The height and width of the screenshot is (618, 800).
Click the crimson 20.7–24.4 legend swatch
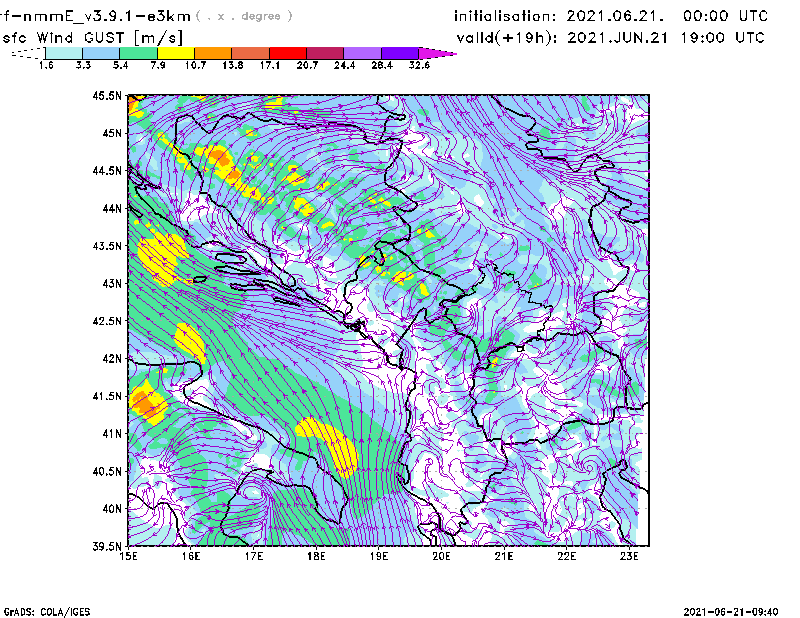click(325, 53)
